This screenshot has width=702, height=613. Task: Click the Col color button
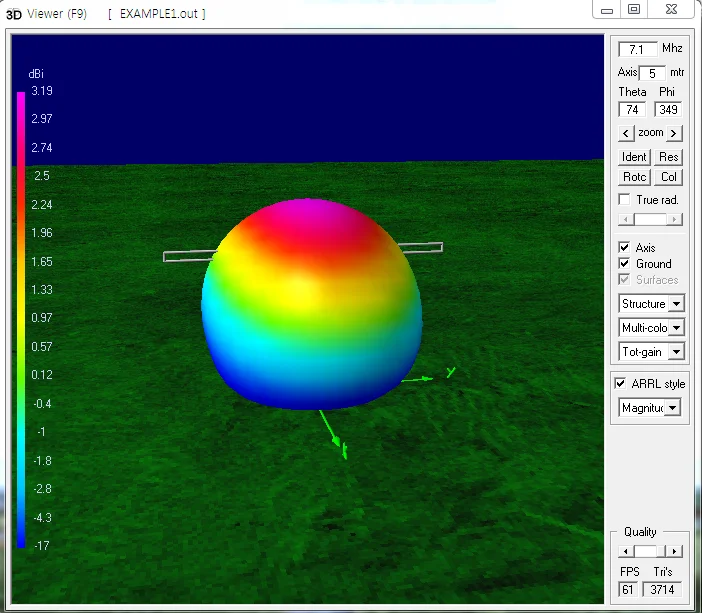669,177
